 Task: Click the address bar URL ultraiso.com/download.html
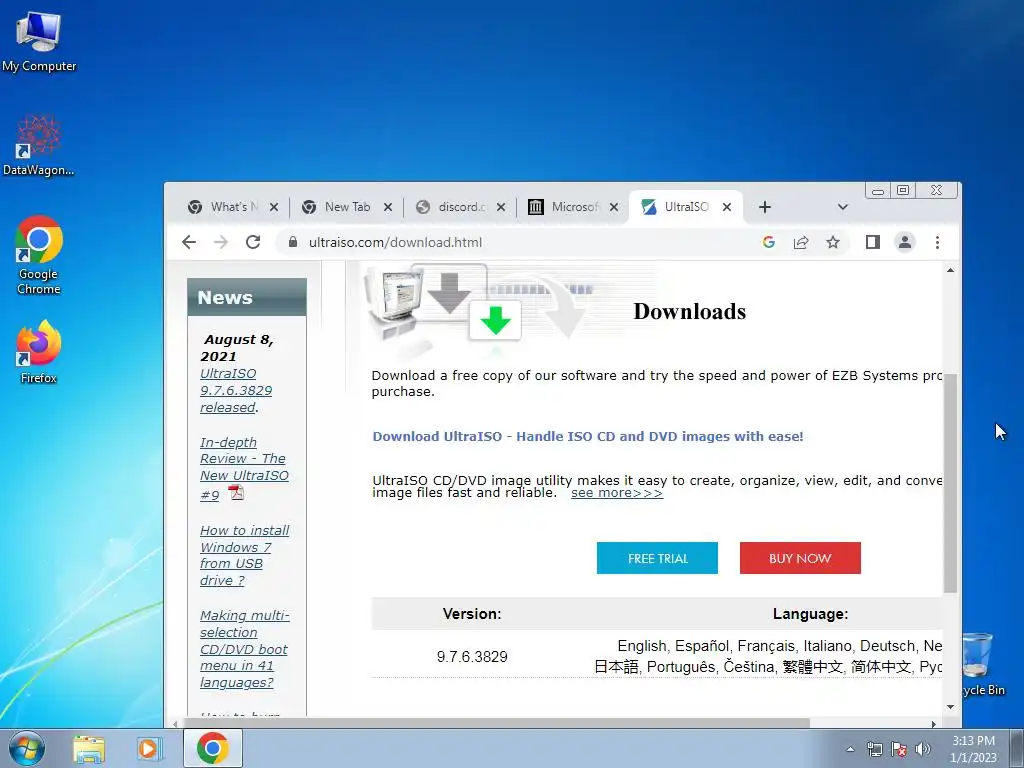[x=395, y=242]
